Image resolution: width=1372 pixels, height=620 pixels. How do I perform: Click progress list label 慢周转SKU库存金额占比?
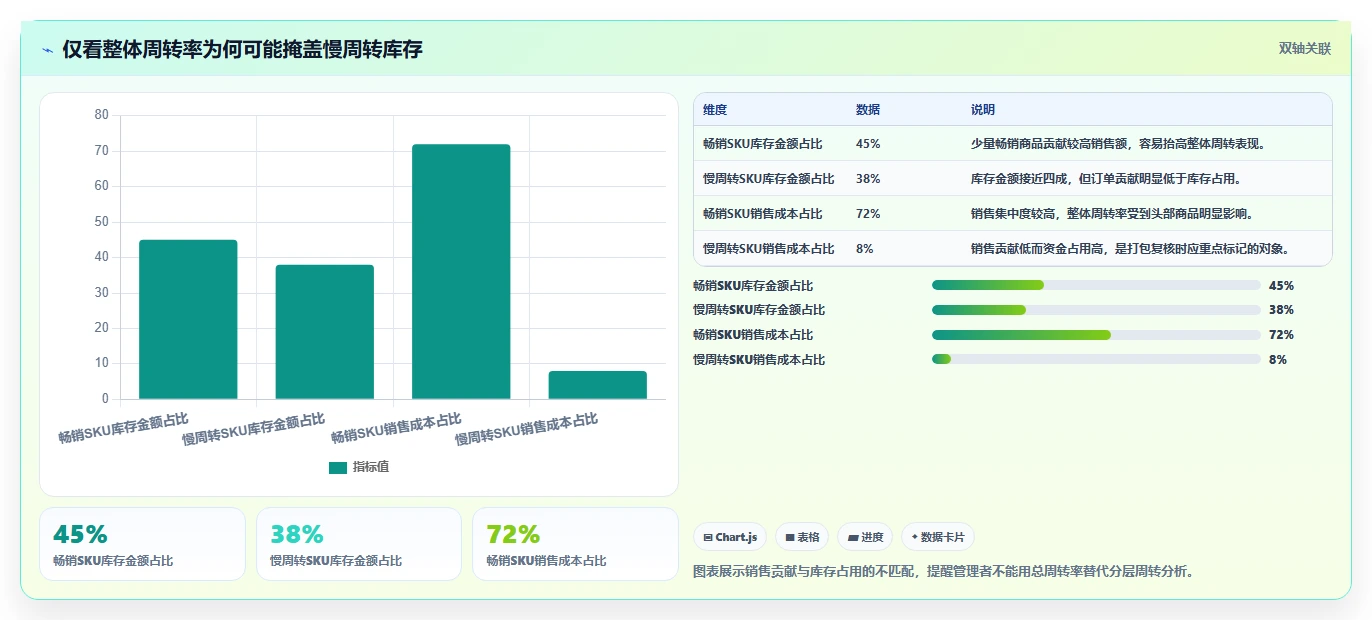coord(759,310)
